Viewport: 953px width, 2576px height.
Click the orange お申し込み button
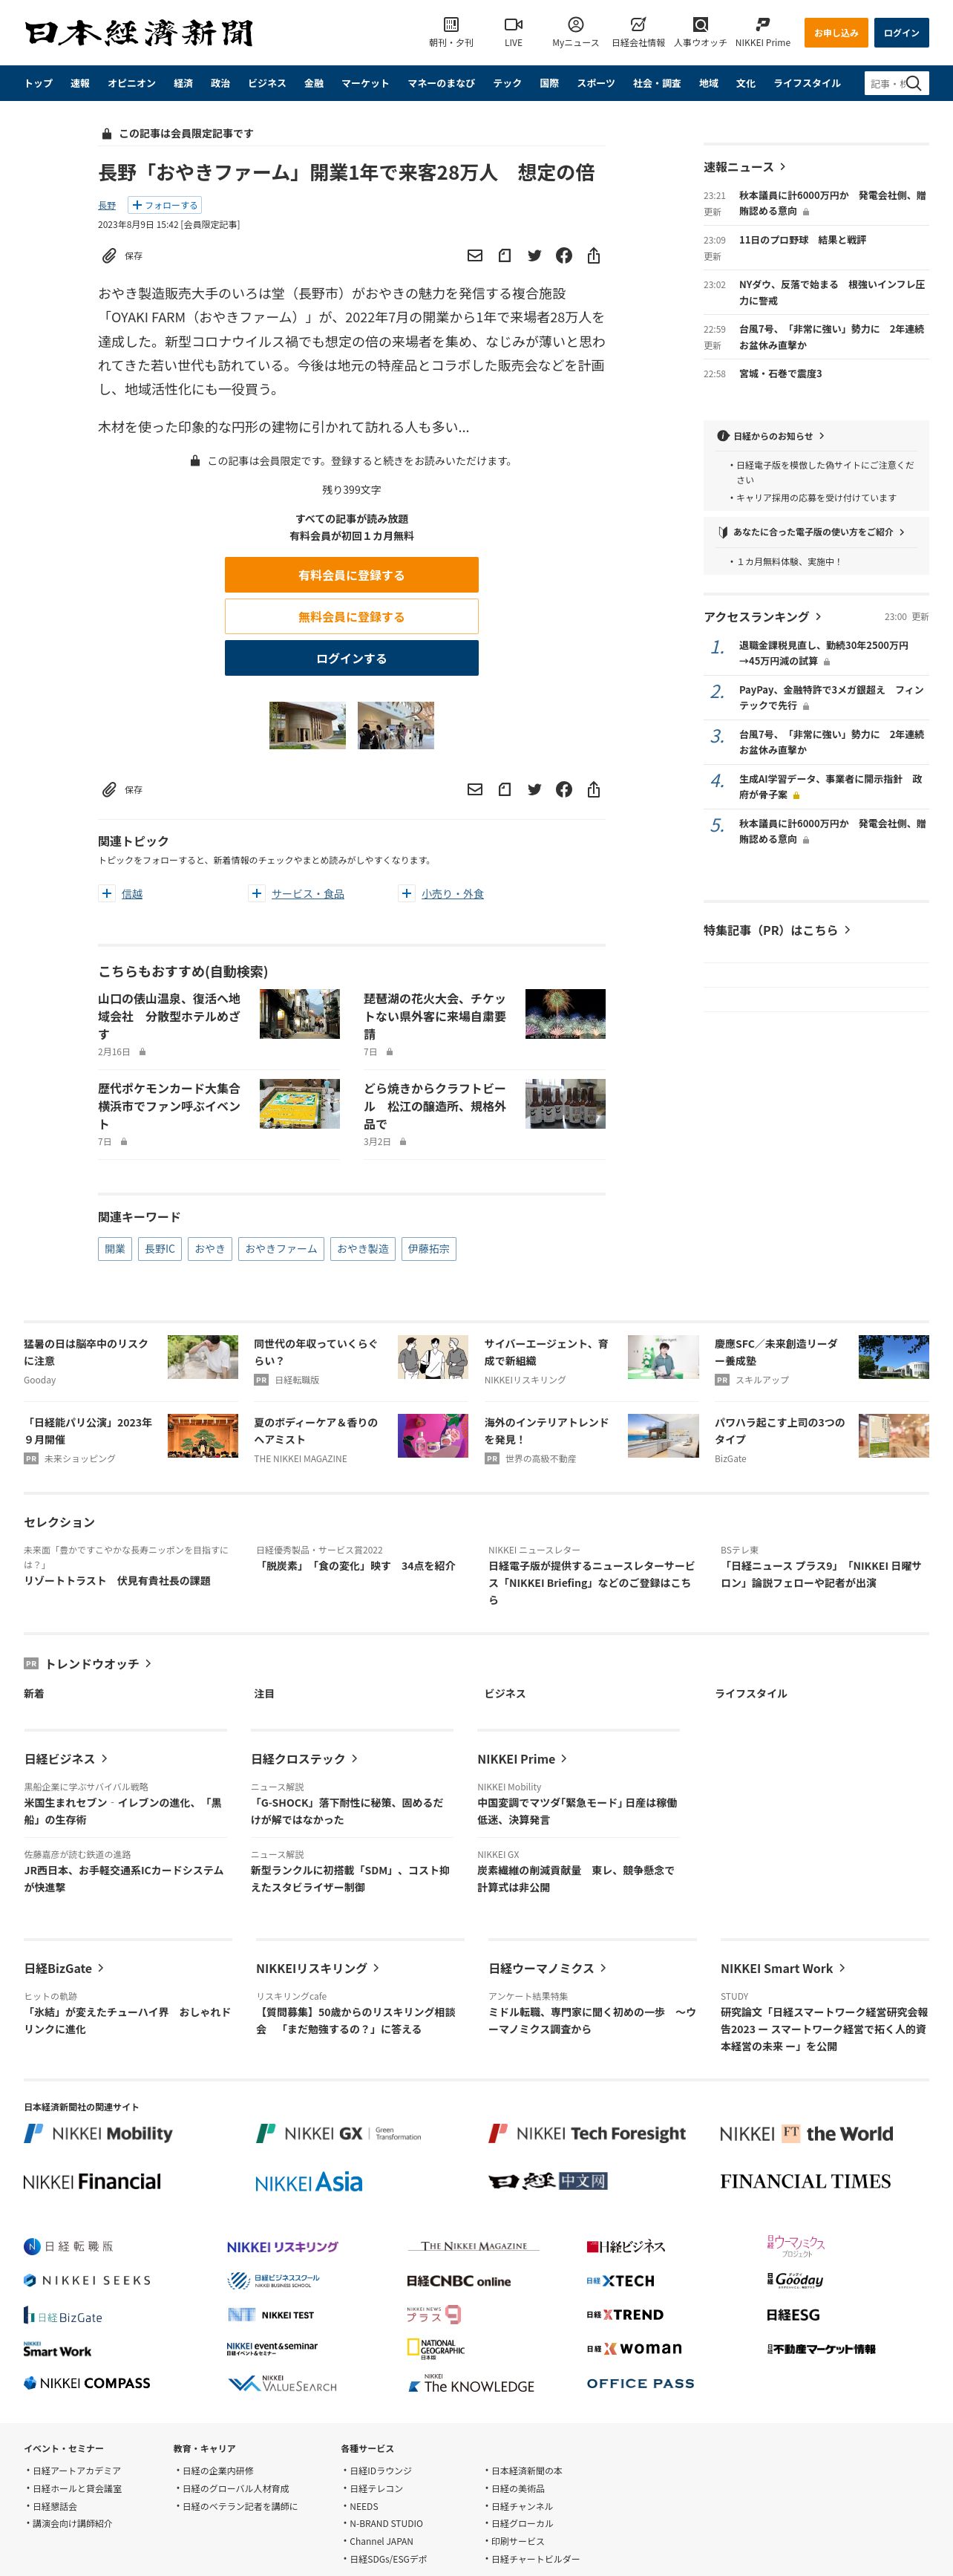pos(836,33)
